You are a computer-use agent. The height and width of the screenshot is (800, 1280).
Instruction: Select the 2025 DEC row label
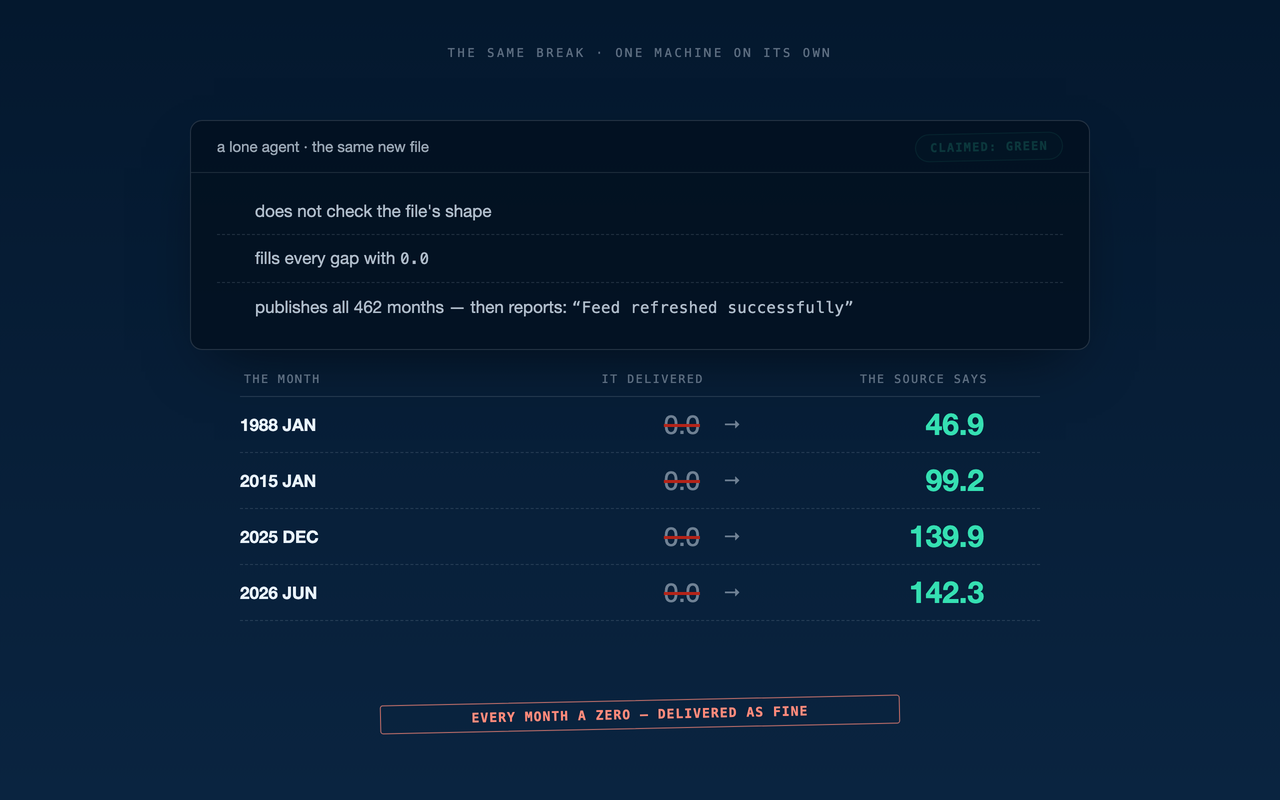point(279,537)
